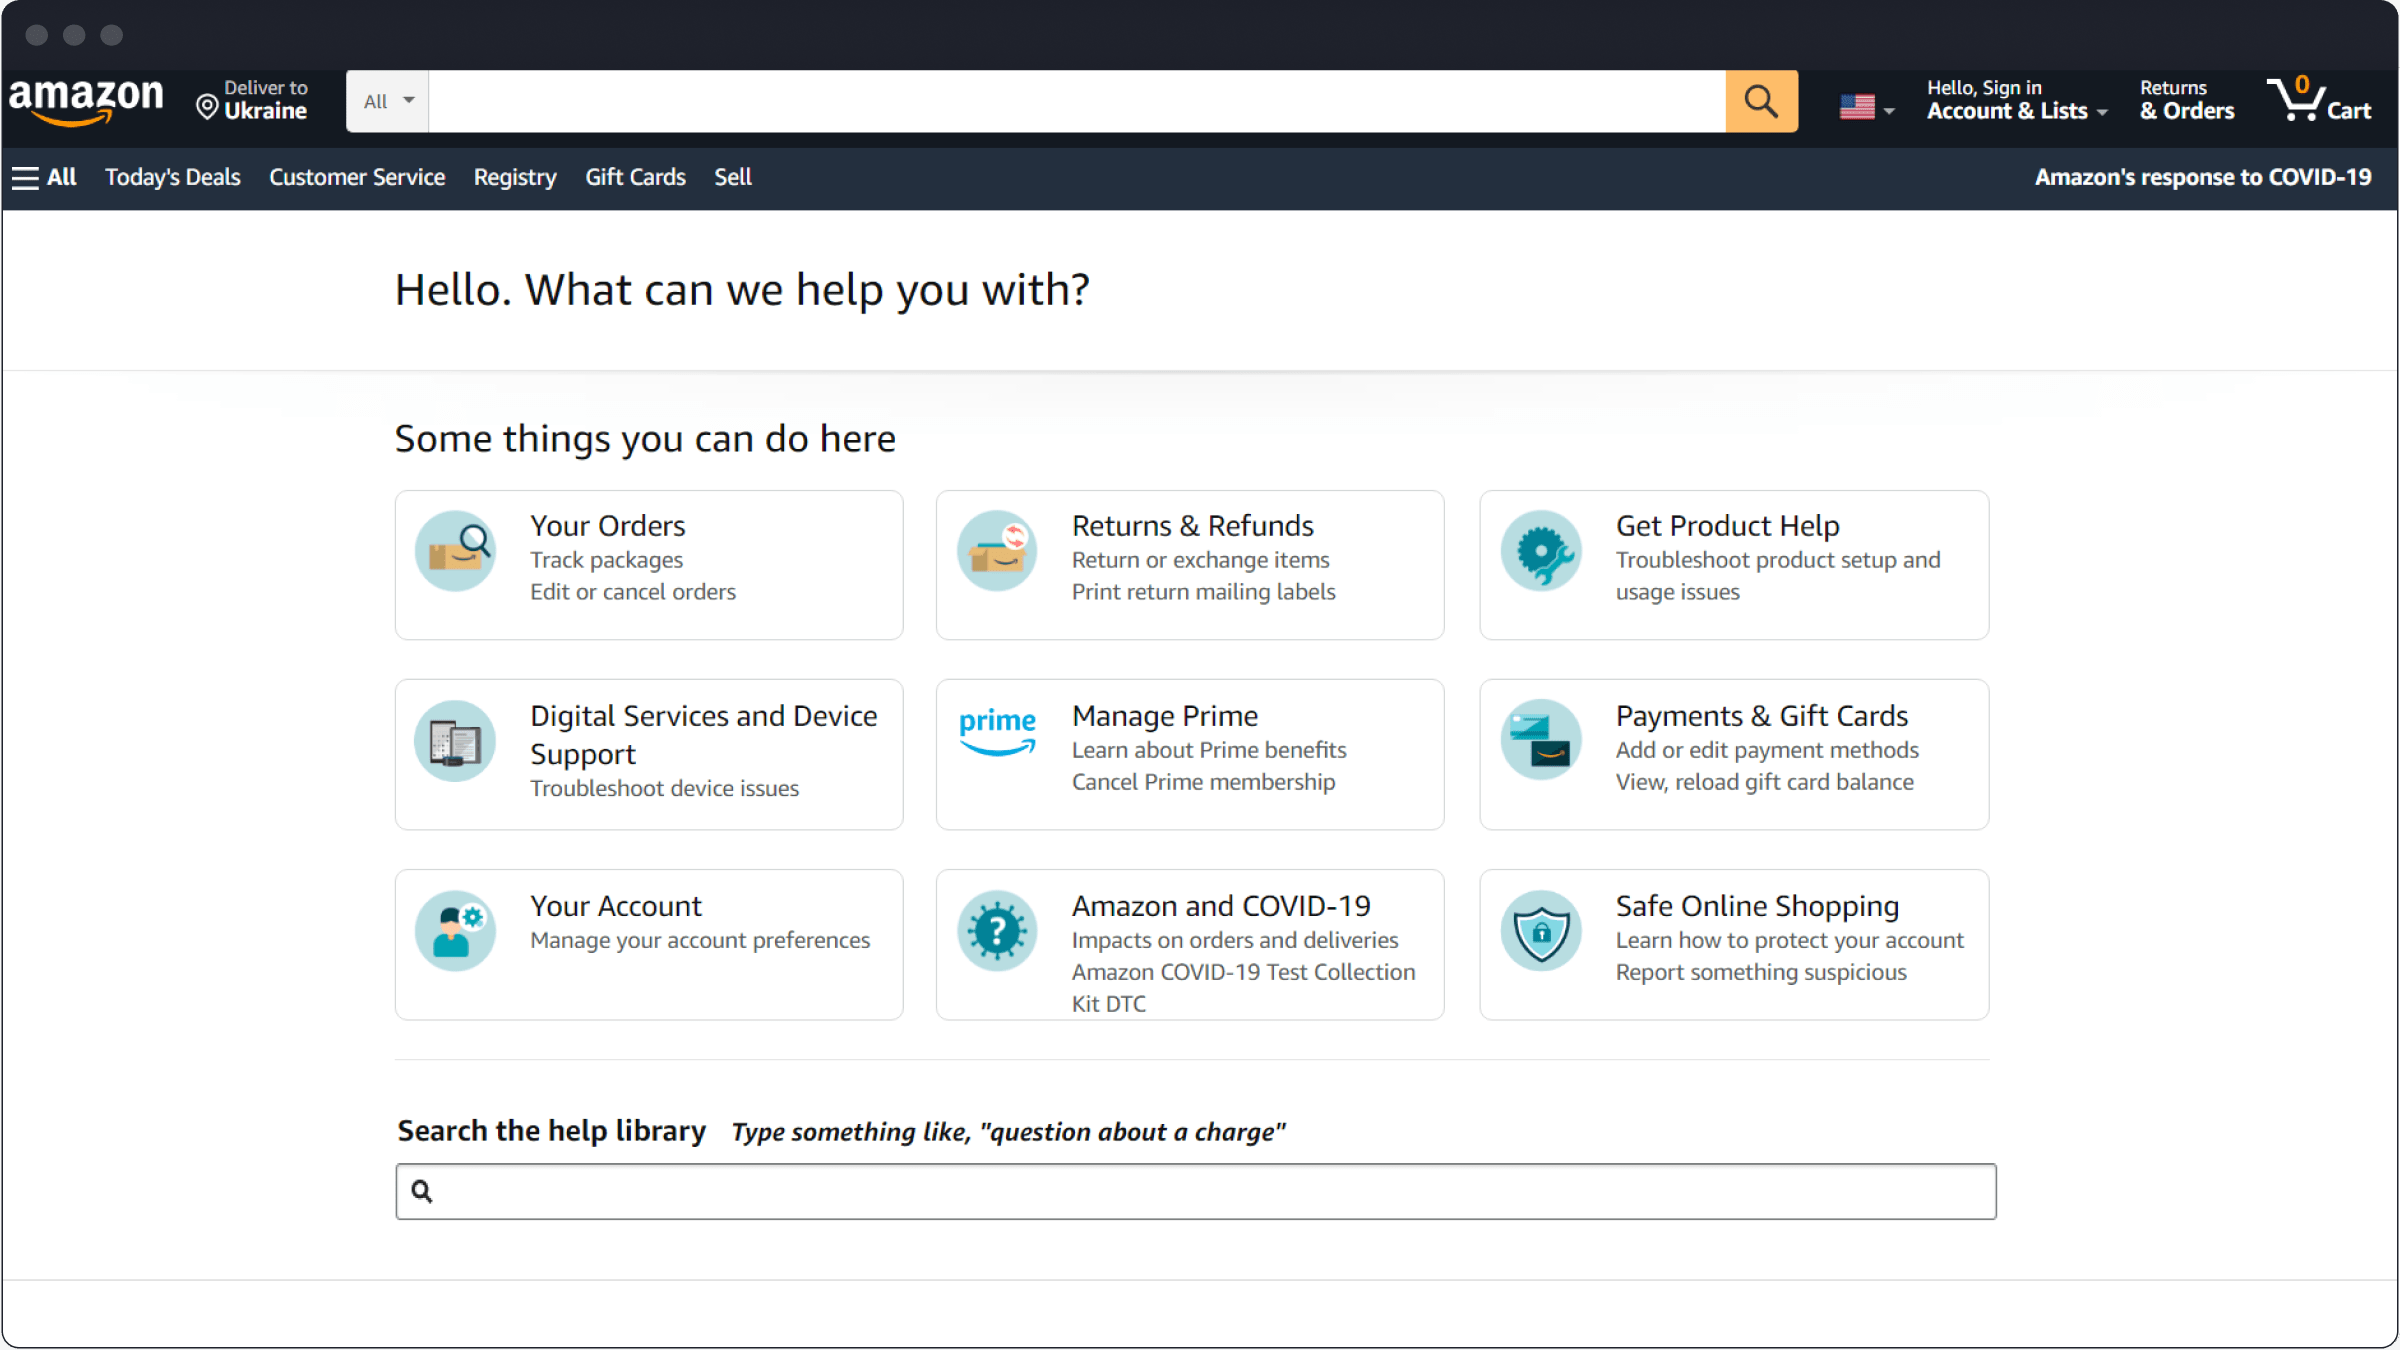Open Returns & Orders in the header

(2187, 101)
